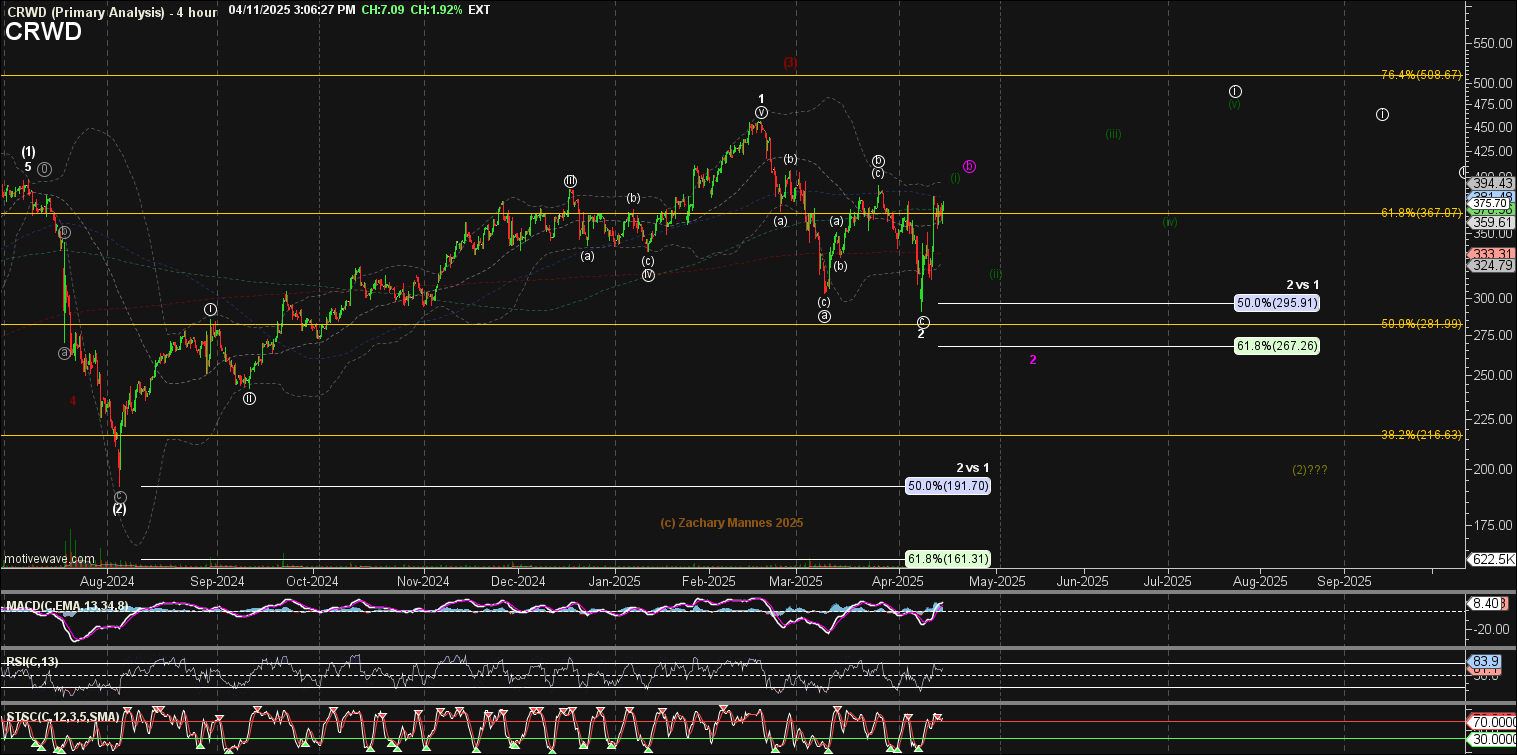Click the 70.000 stochastic level tag
The height and width of the screenshot is (755, 1517).
[1492, 721]
